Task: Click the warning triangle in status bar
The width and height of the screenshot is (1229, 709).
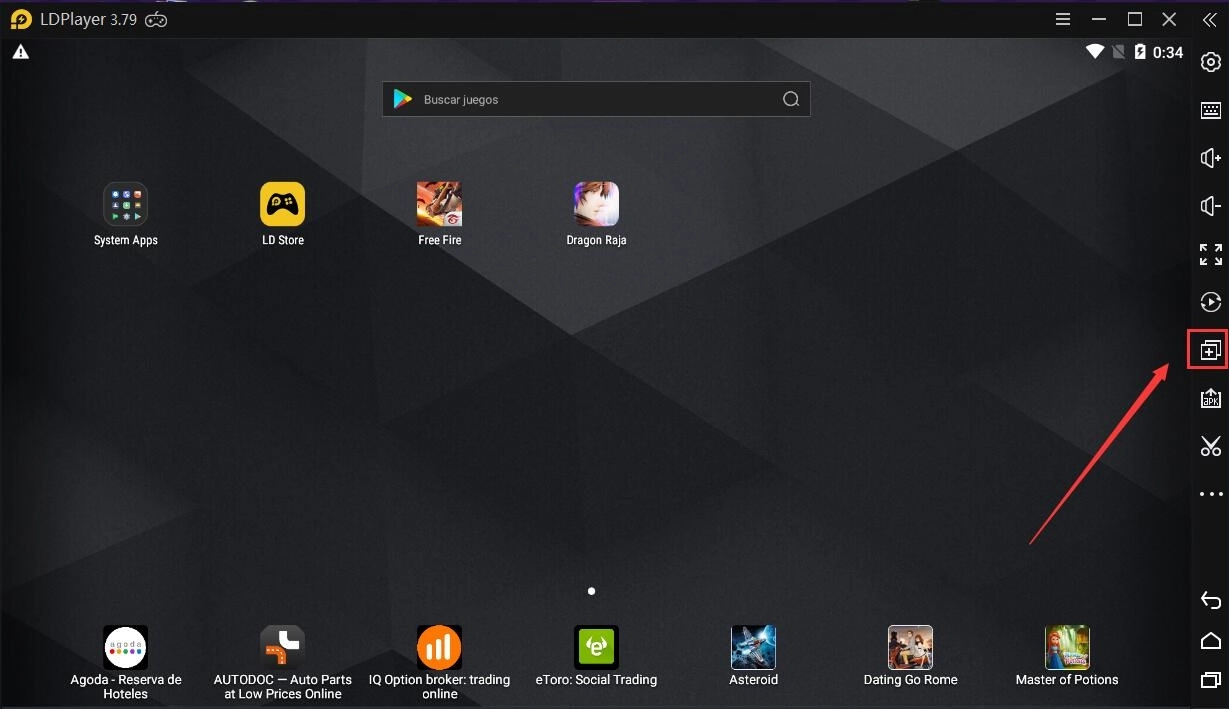Action: [20, 52]
